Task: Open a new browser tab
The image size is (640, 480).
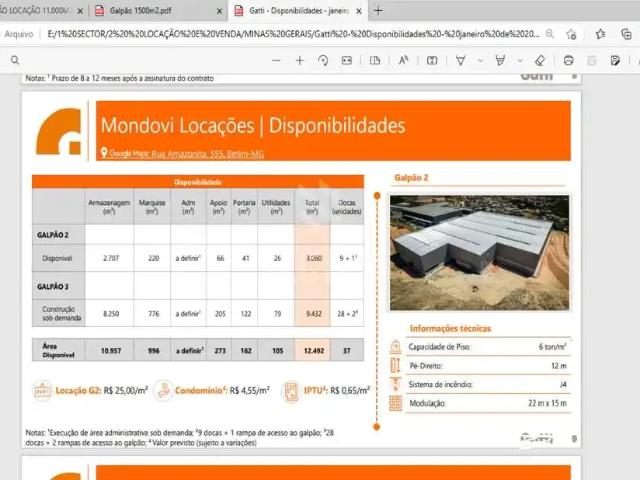Action: click(x=378, y=11)
